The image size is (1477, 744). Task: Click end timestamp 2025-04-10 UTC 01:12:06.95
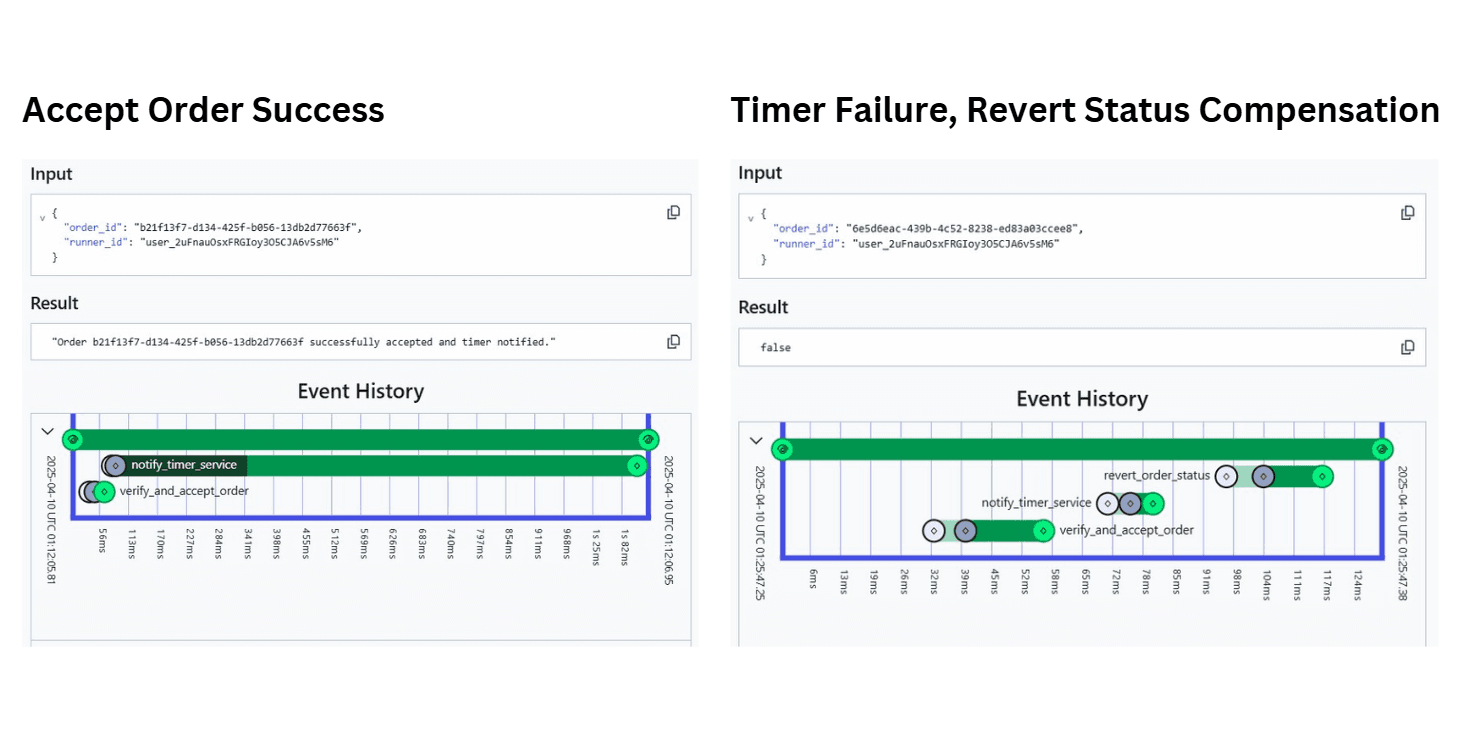pyautogui.click(x=668, y=520)
